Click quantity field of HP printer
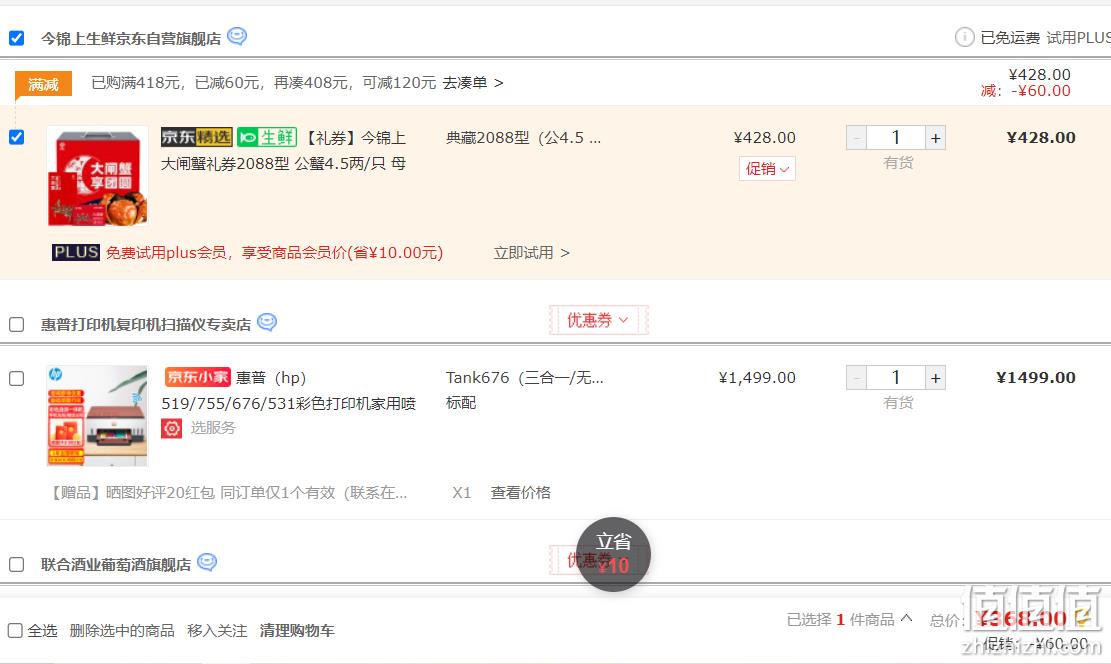 896,378
